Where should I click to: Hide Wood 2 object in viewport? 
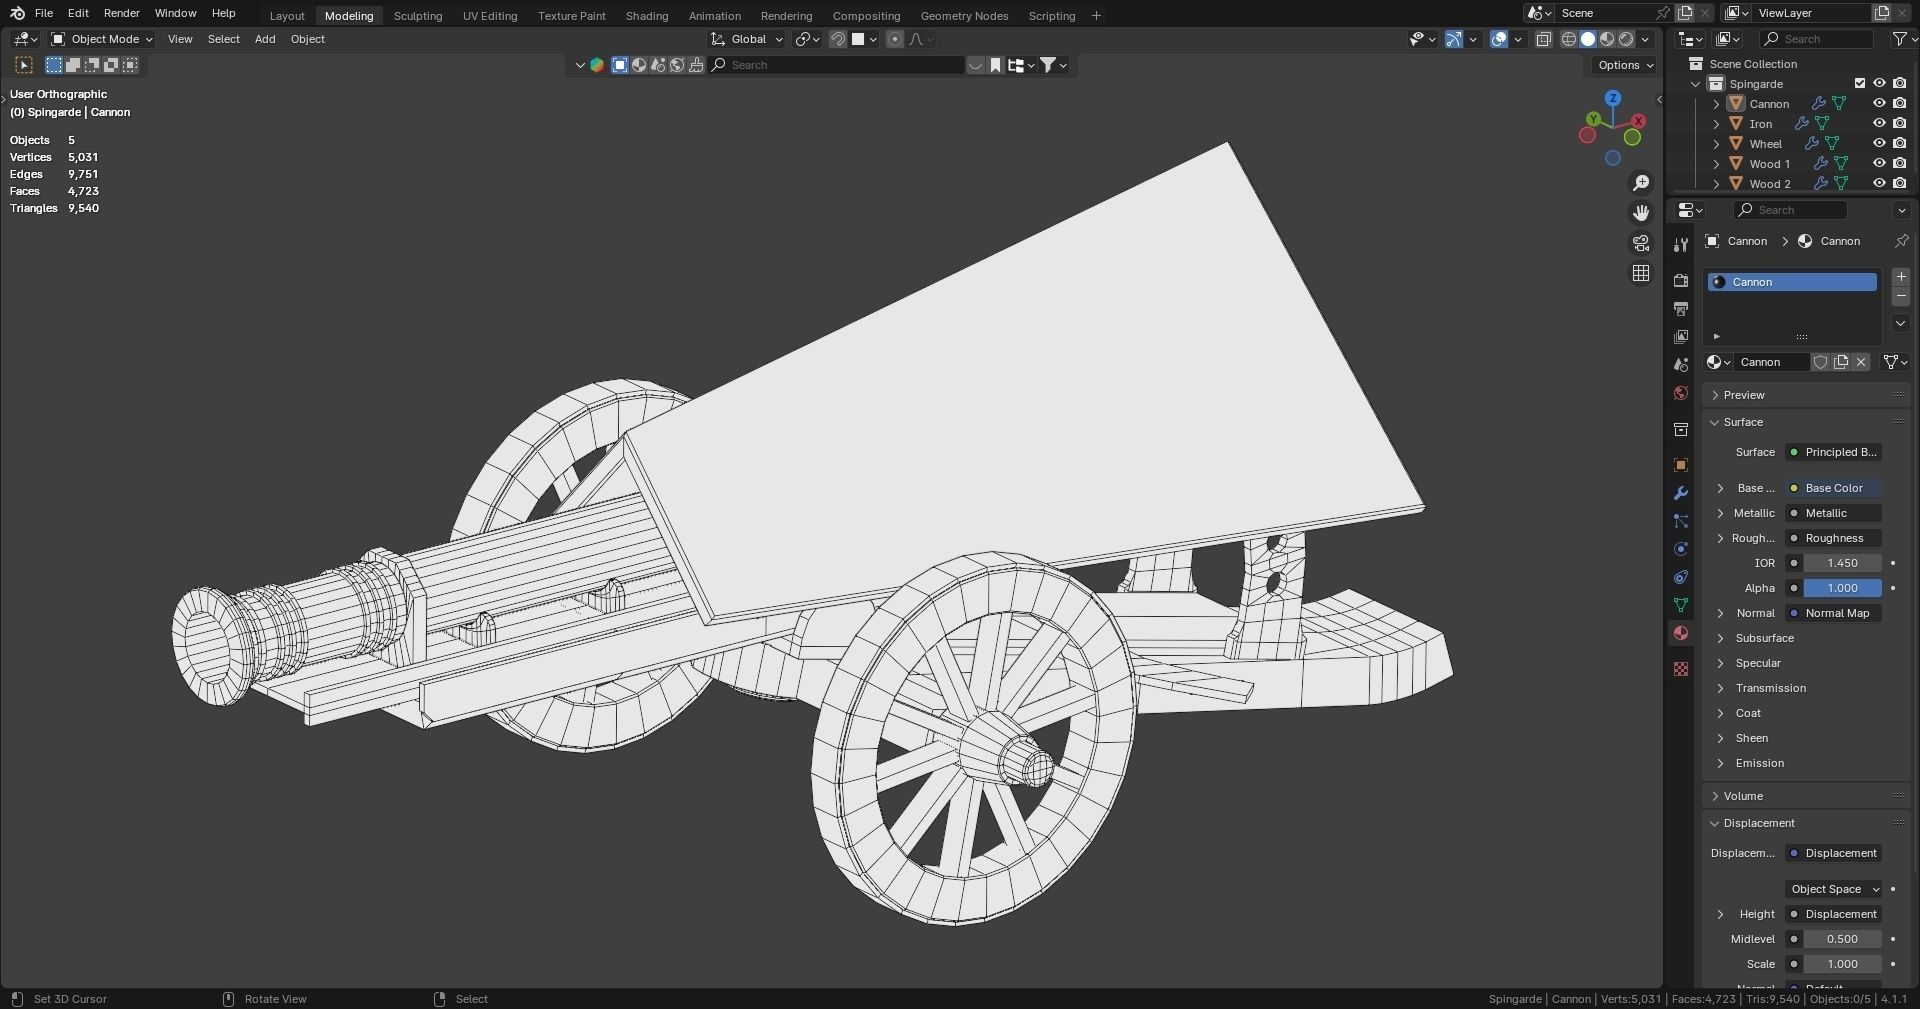1879,184
